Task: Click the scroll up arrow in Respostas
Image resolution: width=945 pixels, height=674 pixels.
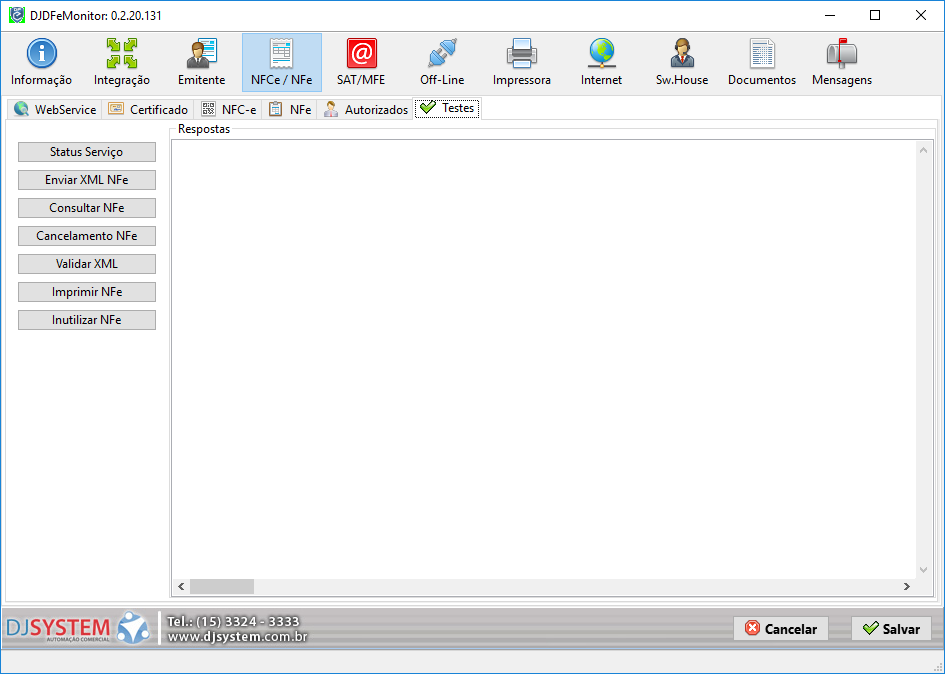Action: tap(923, 150)
